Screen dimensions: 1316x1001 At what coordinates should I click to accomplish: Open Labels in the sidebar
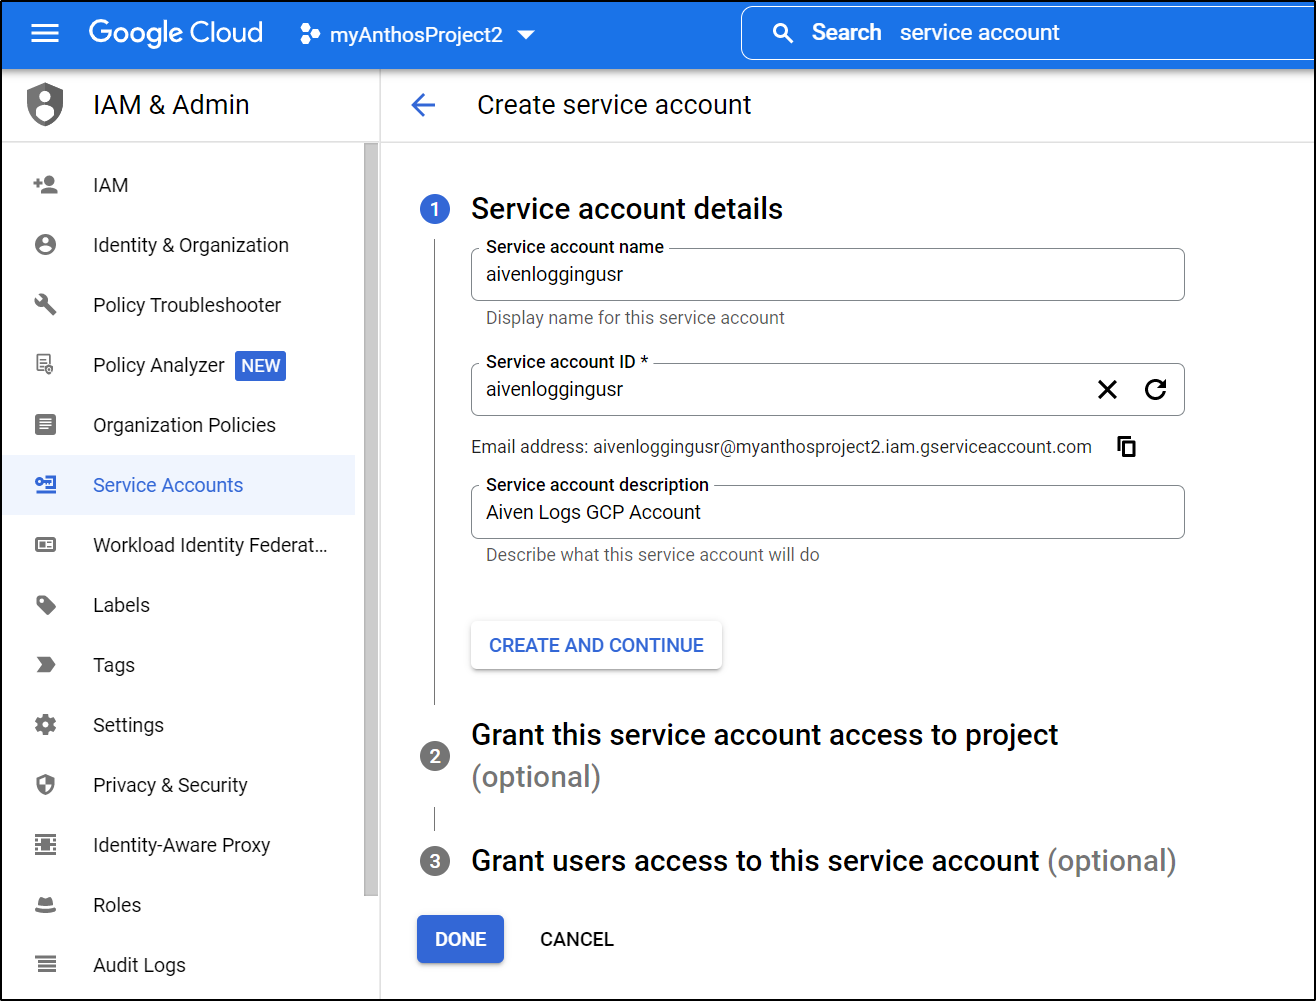(x=179, y=605)
